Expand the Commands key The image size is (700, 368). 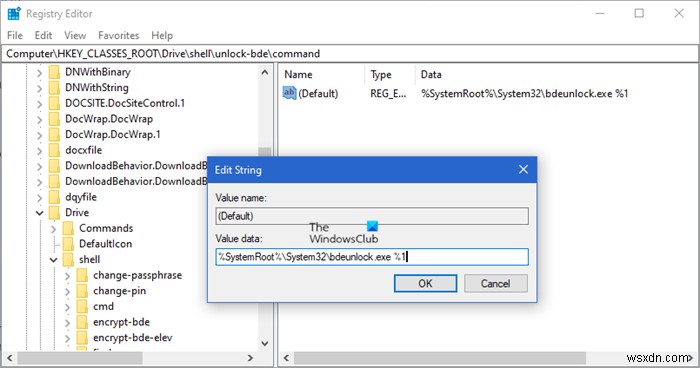(x=53, y=229)
